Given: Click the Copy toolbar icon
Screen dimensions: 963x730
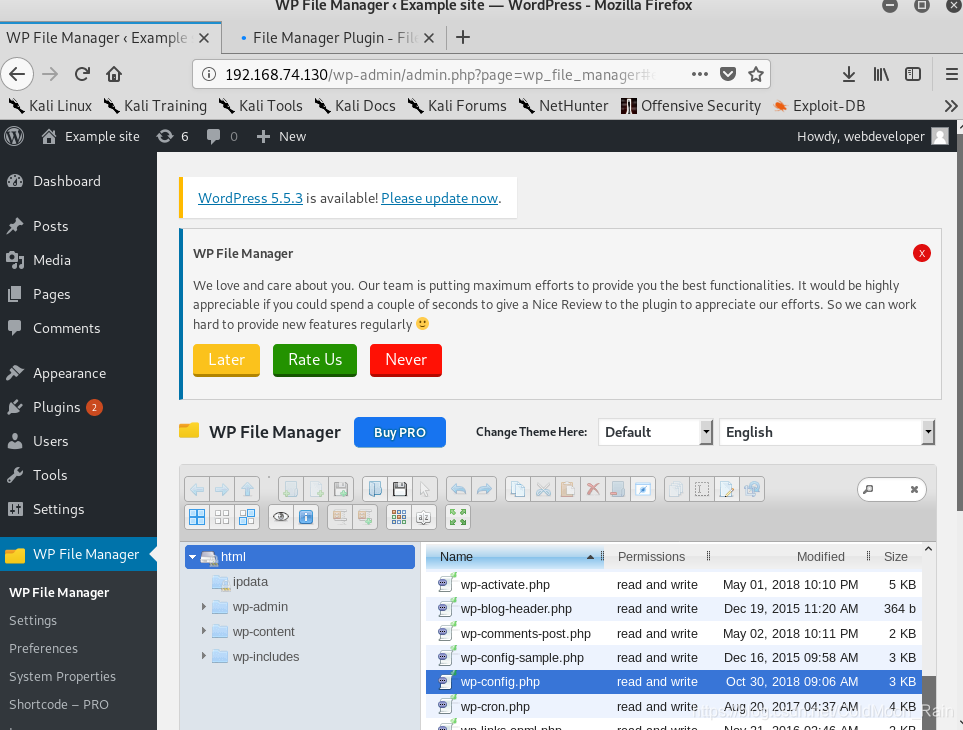Looking at the screenshot, I should point(518,489).
